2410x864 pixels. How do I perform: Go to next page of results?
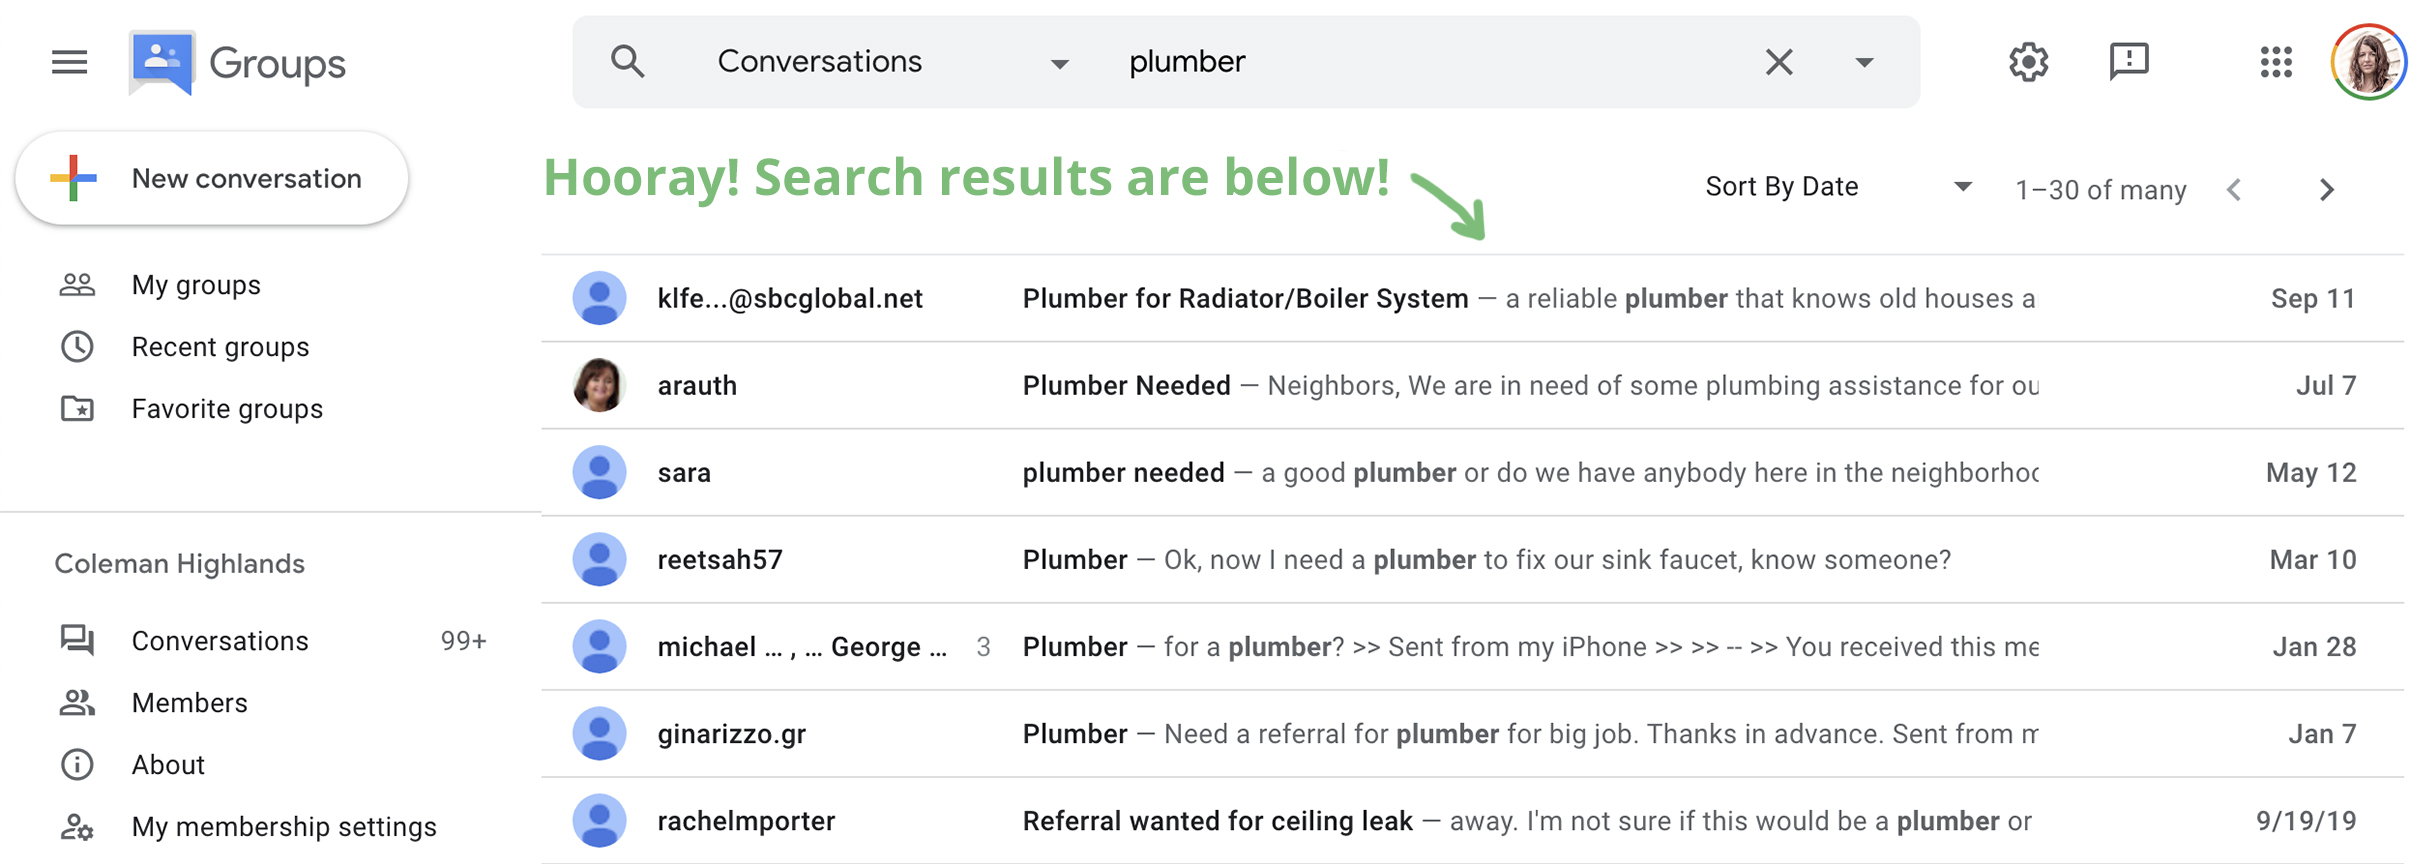(x=2327, y=190)
